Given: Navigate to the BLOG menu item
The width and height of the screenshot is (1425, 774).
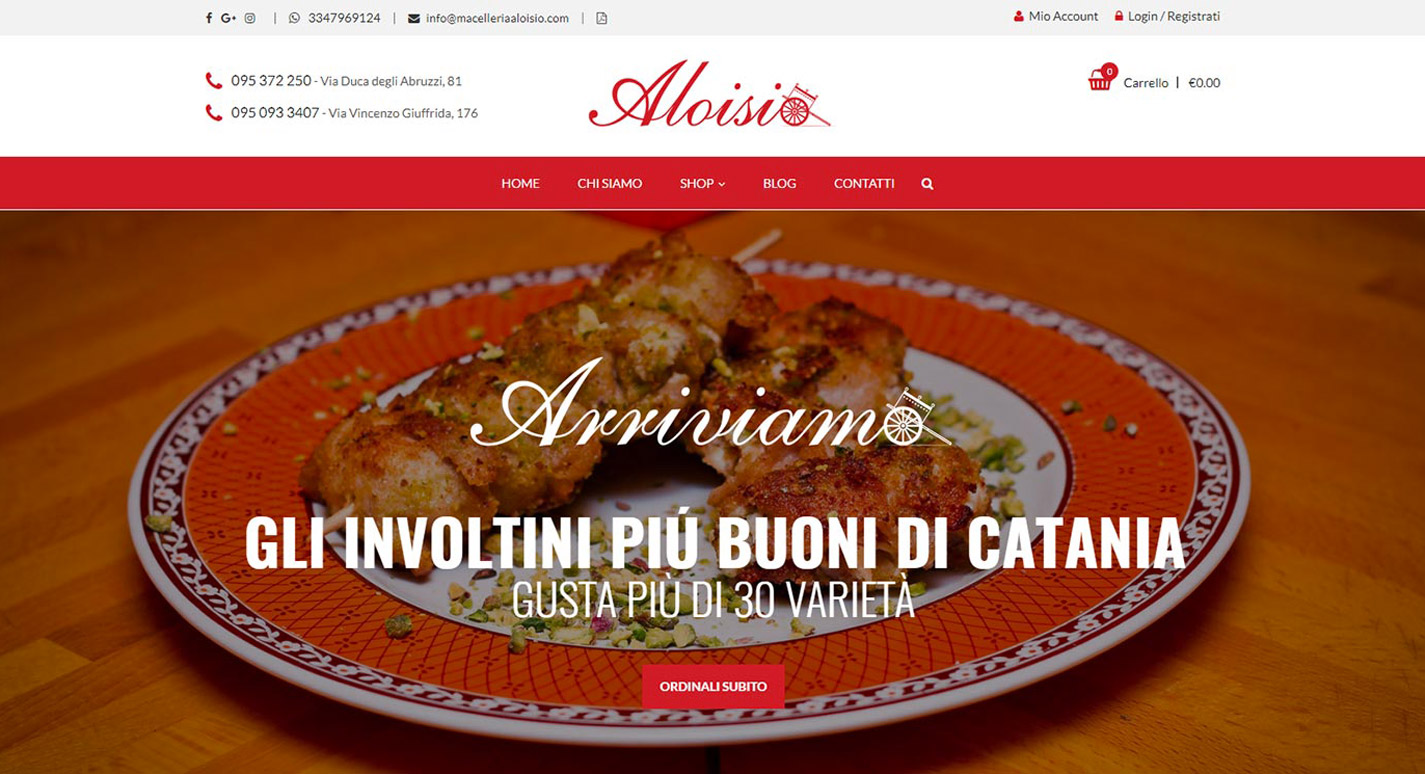Looking at the screenshot, I should (x=779, y=184).
